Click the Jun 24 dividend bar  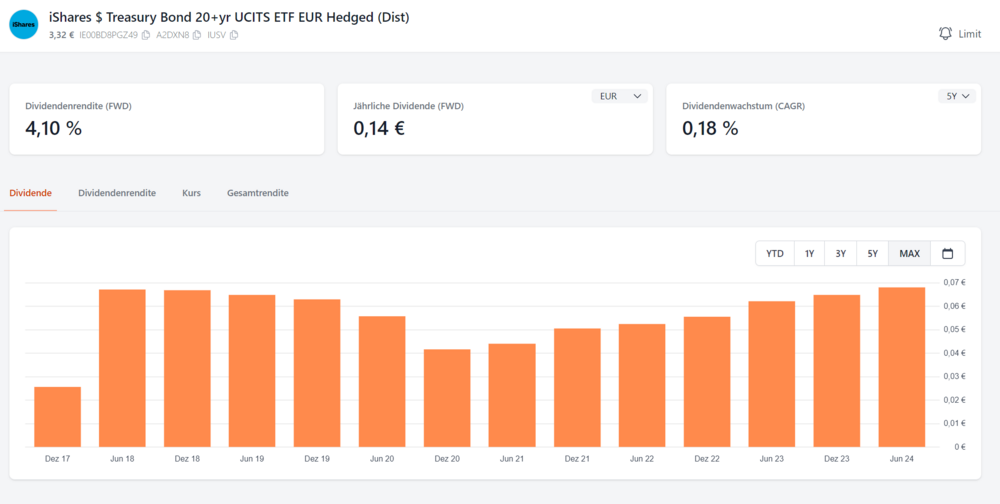point(902,367)
